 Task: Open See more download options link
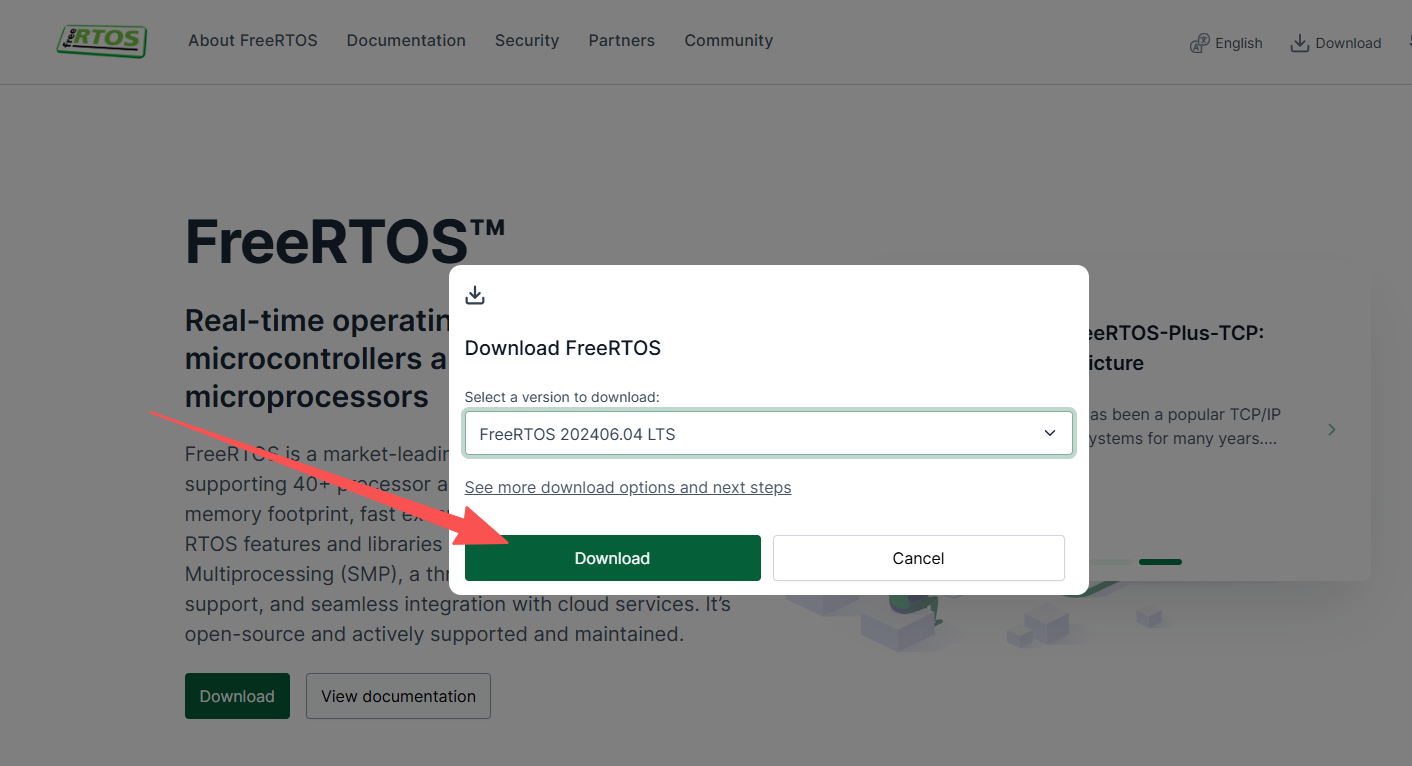click(x=628, y=487)
